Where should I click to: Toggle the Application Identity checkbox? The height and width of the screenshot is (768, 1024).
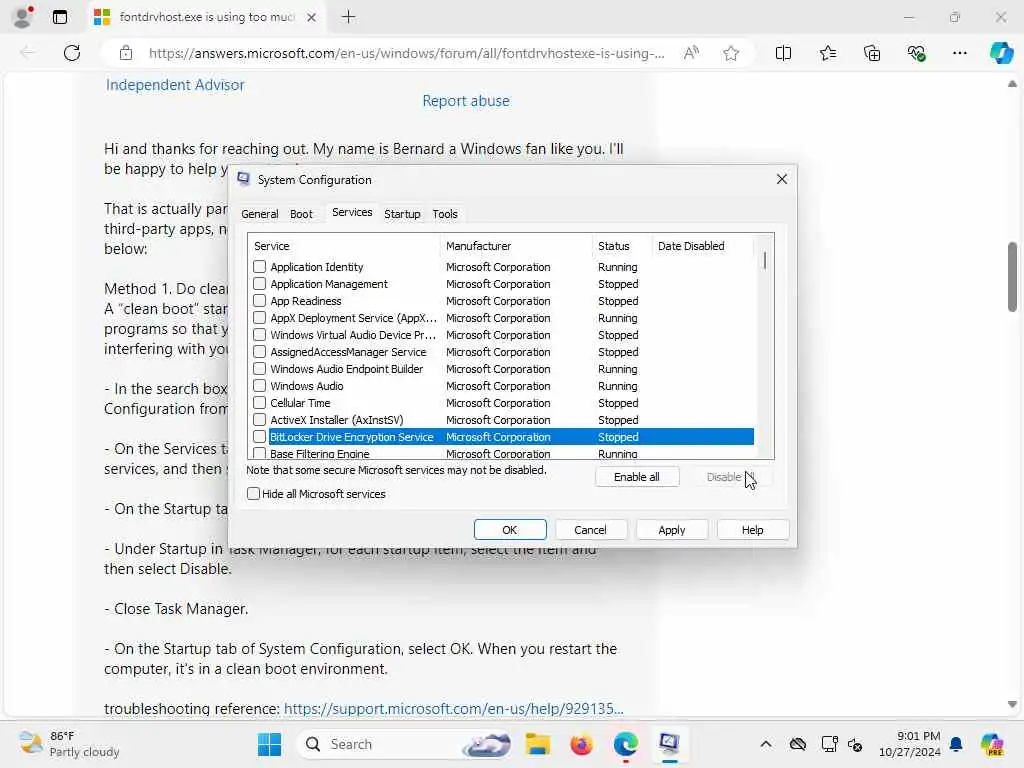coord(259,266)
